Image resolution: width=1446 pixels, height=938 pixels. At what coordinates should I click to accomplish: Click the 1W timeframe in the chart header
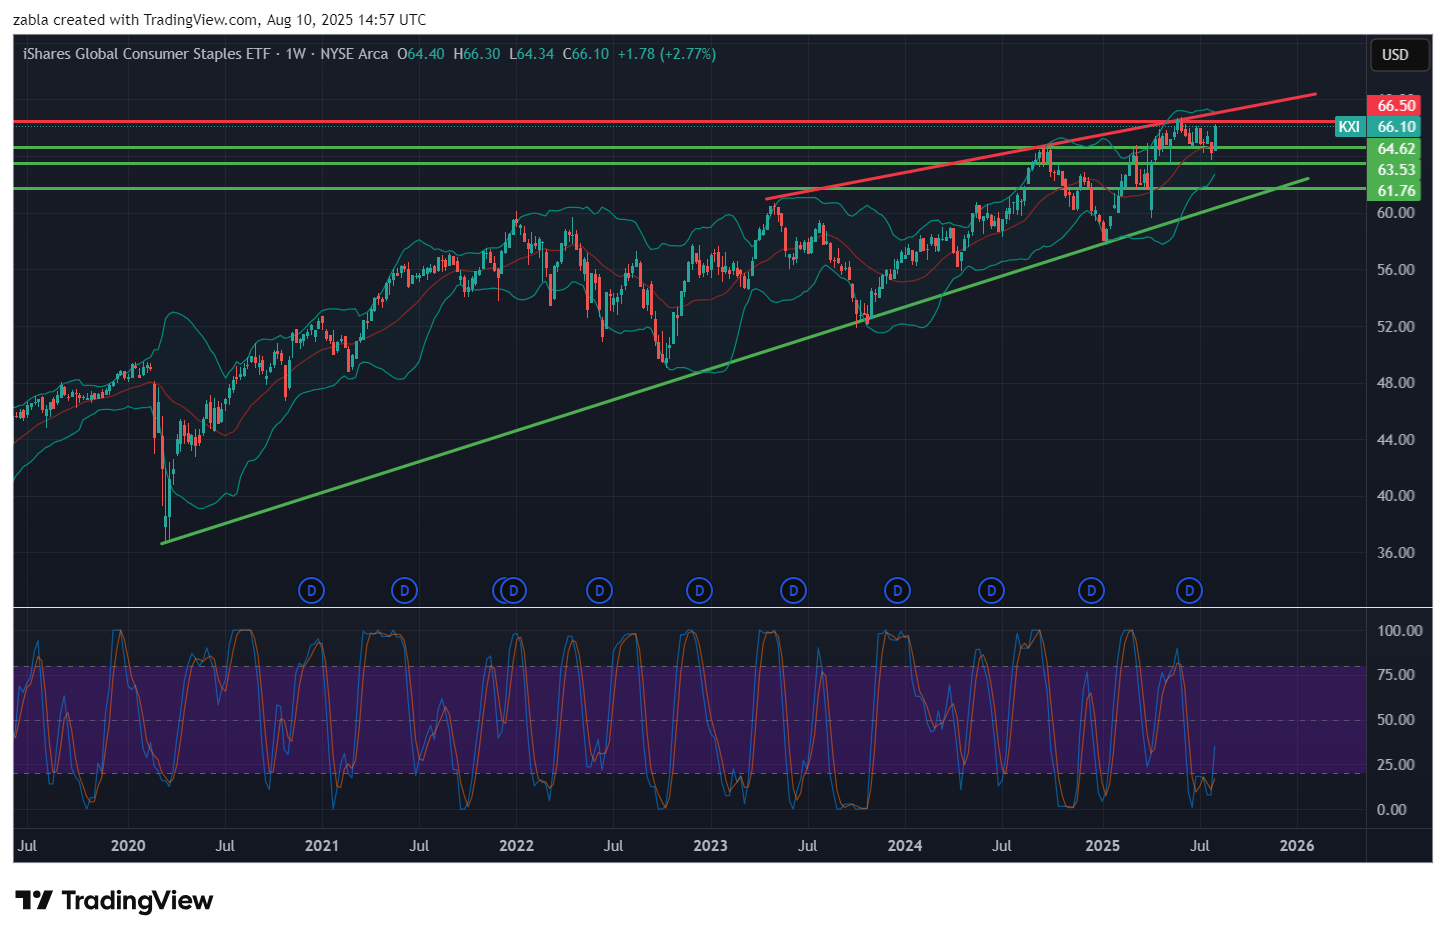tap(295, 54)
